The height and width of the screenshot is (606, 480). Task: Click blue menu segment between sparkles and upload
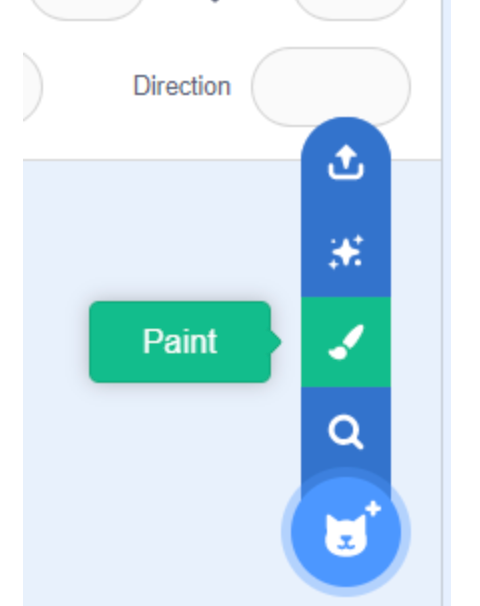(346, 207)
